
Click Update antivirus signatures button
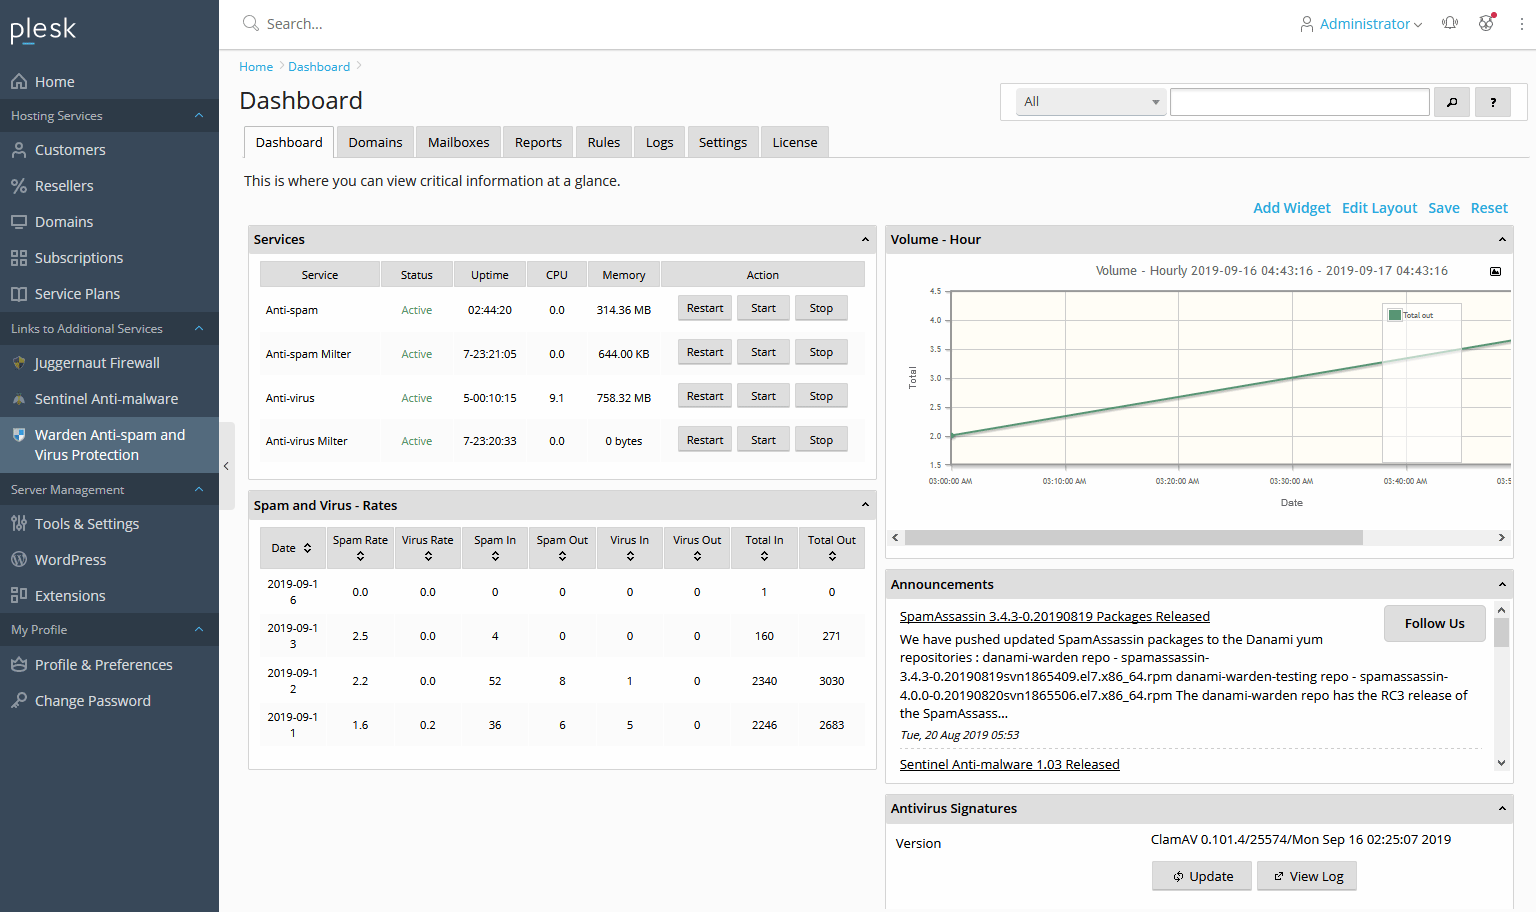point(1202,877)
